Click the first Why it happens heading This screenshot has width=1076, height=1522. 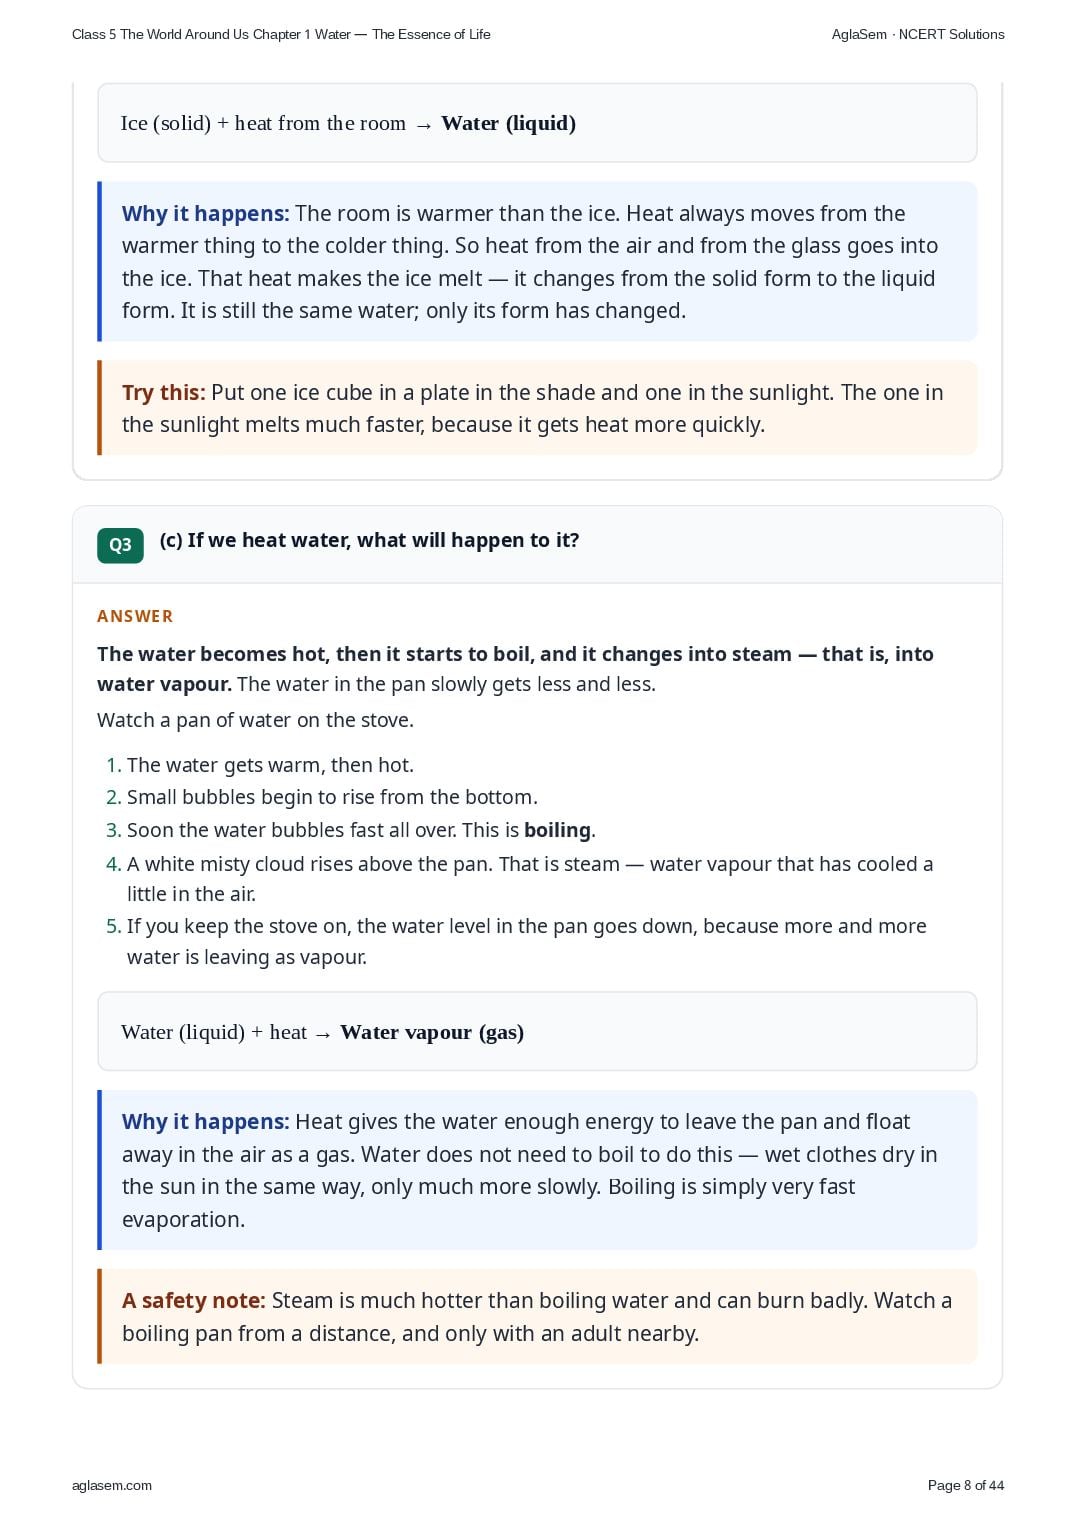coord(205,213)
